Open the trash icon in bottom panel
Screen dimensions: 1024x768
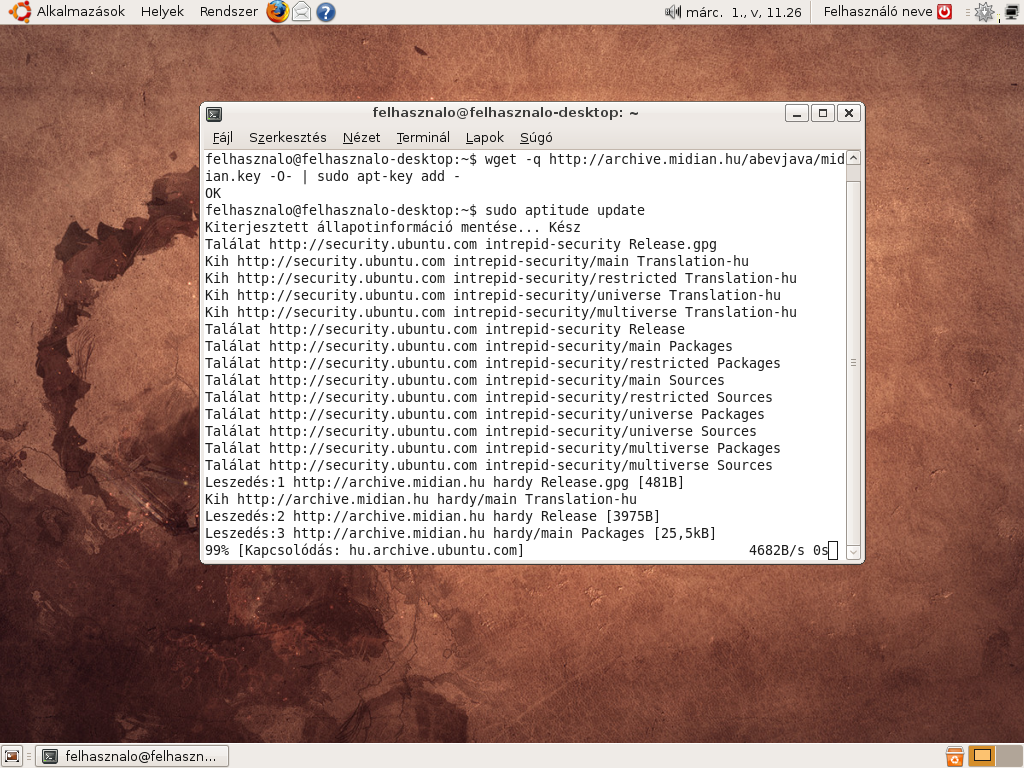(x=955, y=756)
